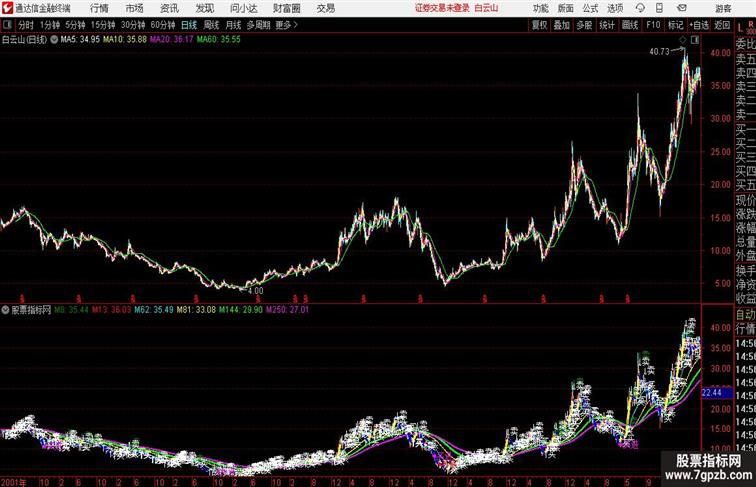The width and height of the screenshot is (756, 487).
Task: Switch to 60分钟 period
Action: point(163,25)
